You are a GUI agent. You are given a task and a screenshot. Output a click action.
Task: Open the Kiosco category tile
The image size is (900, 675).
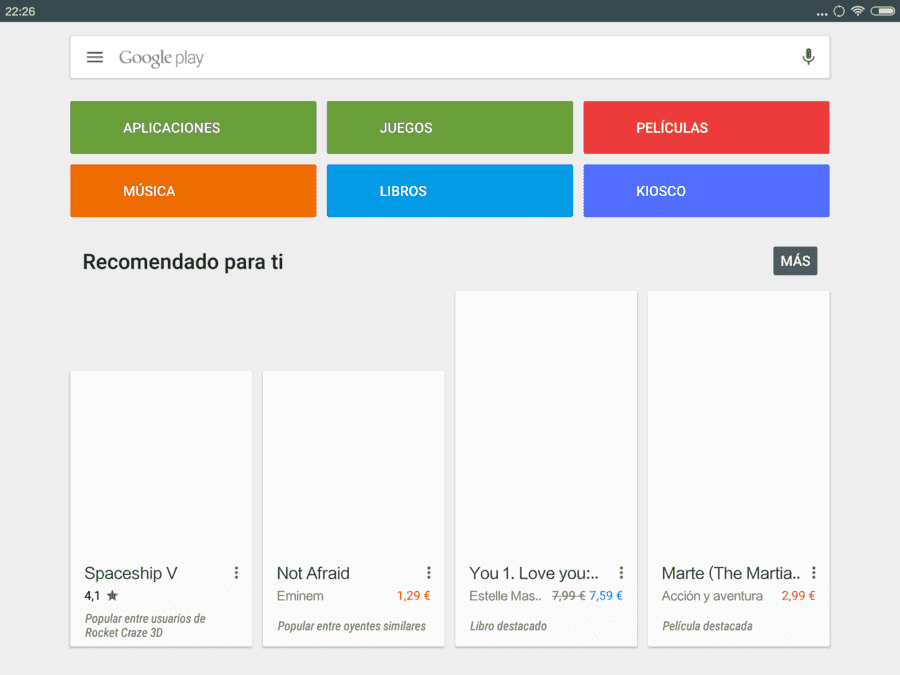[707, 191]
